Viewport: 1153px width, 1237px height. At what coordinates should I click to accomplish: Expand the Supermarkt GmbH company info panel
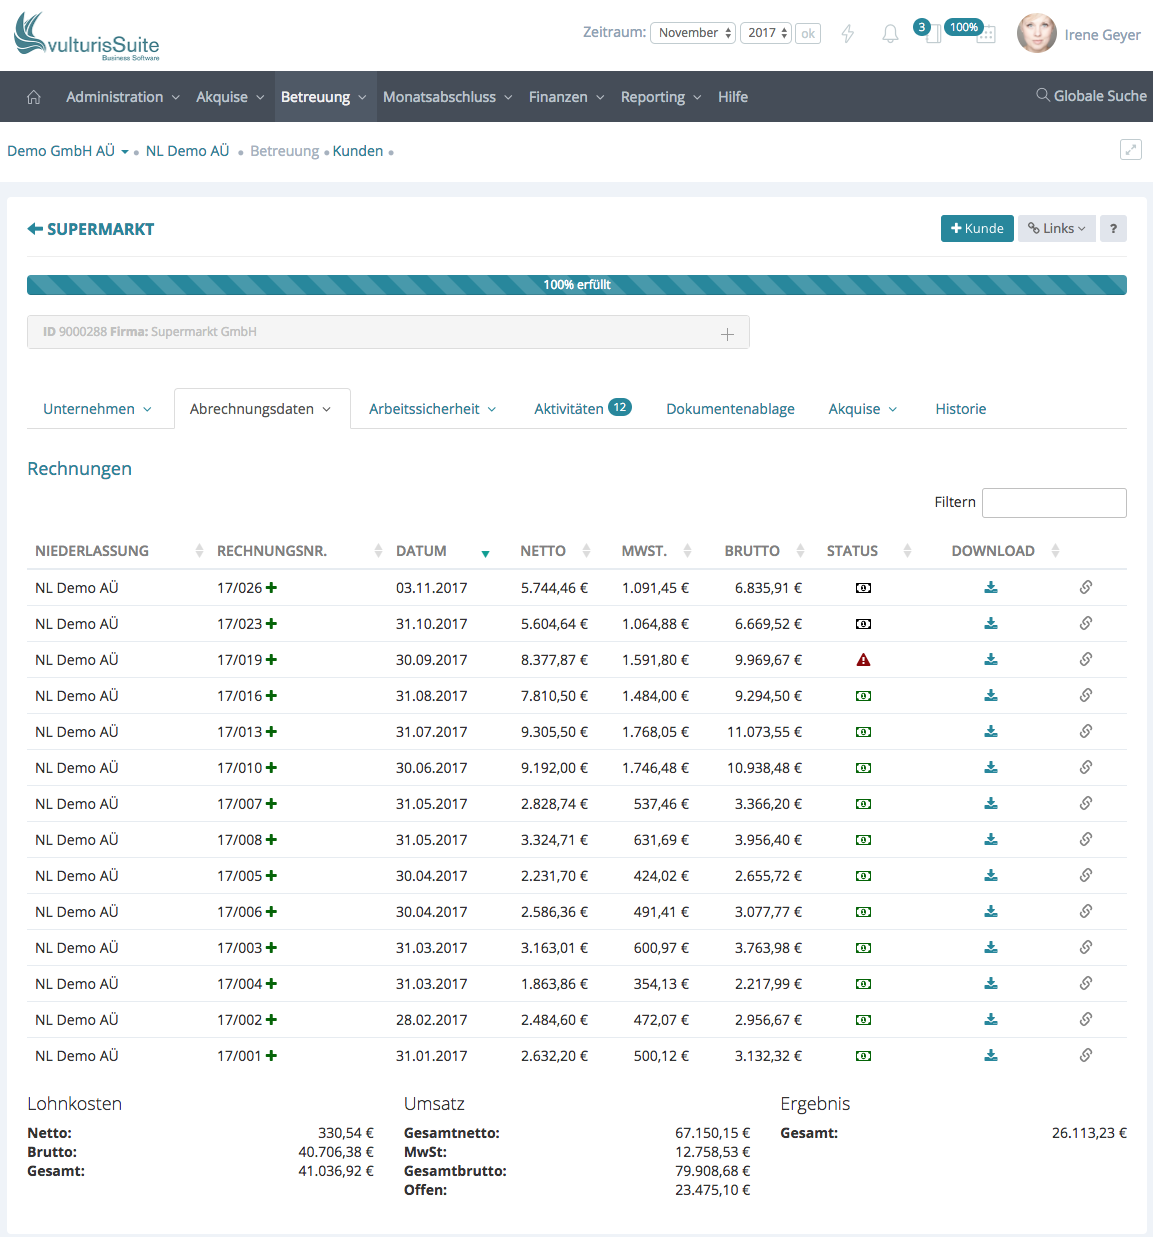[727, 334]
